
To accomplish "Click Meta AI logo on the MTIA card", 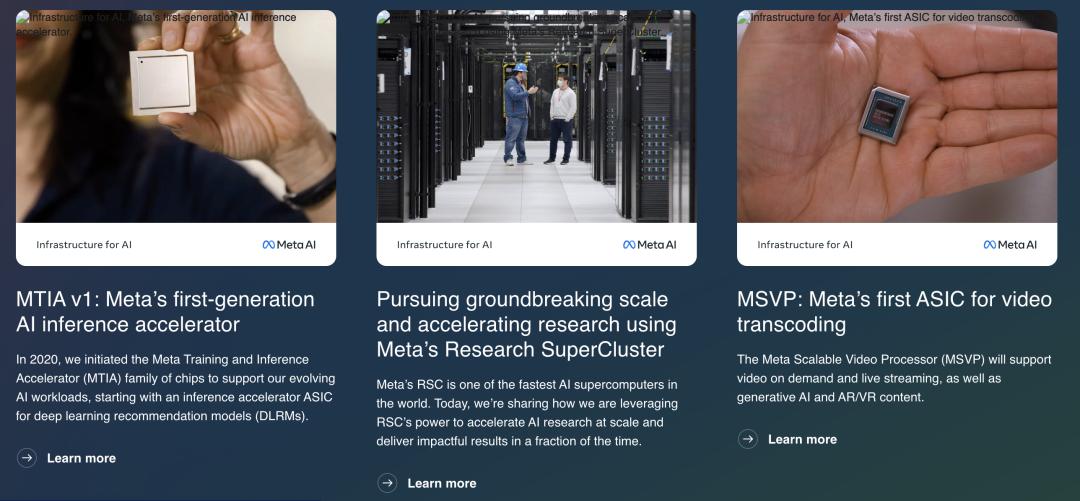I will 289,245.
